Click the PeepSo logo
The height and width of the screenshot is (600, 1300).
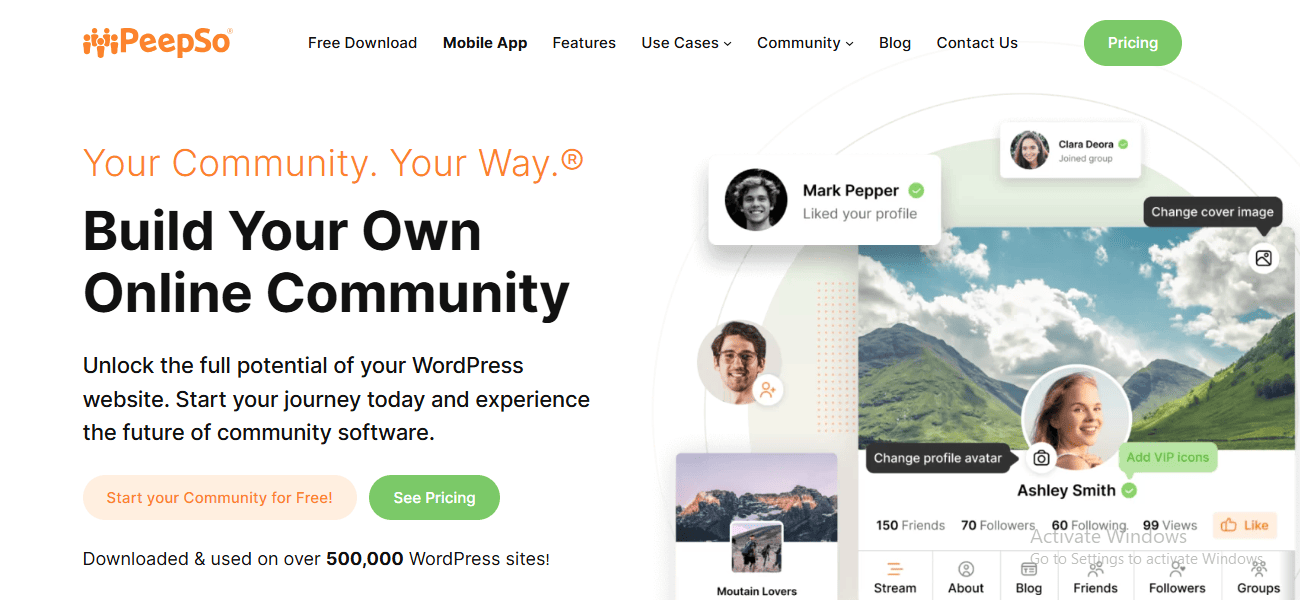tap(158, 42)
